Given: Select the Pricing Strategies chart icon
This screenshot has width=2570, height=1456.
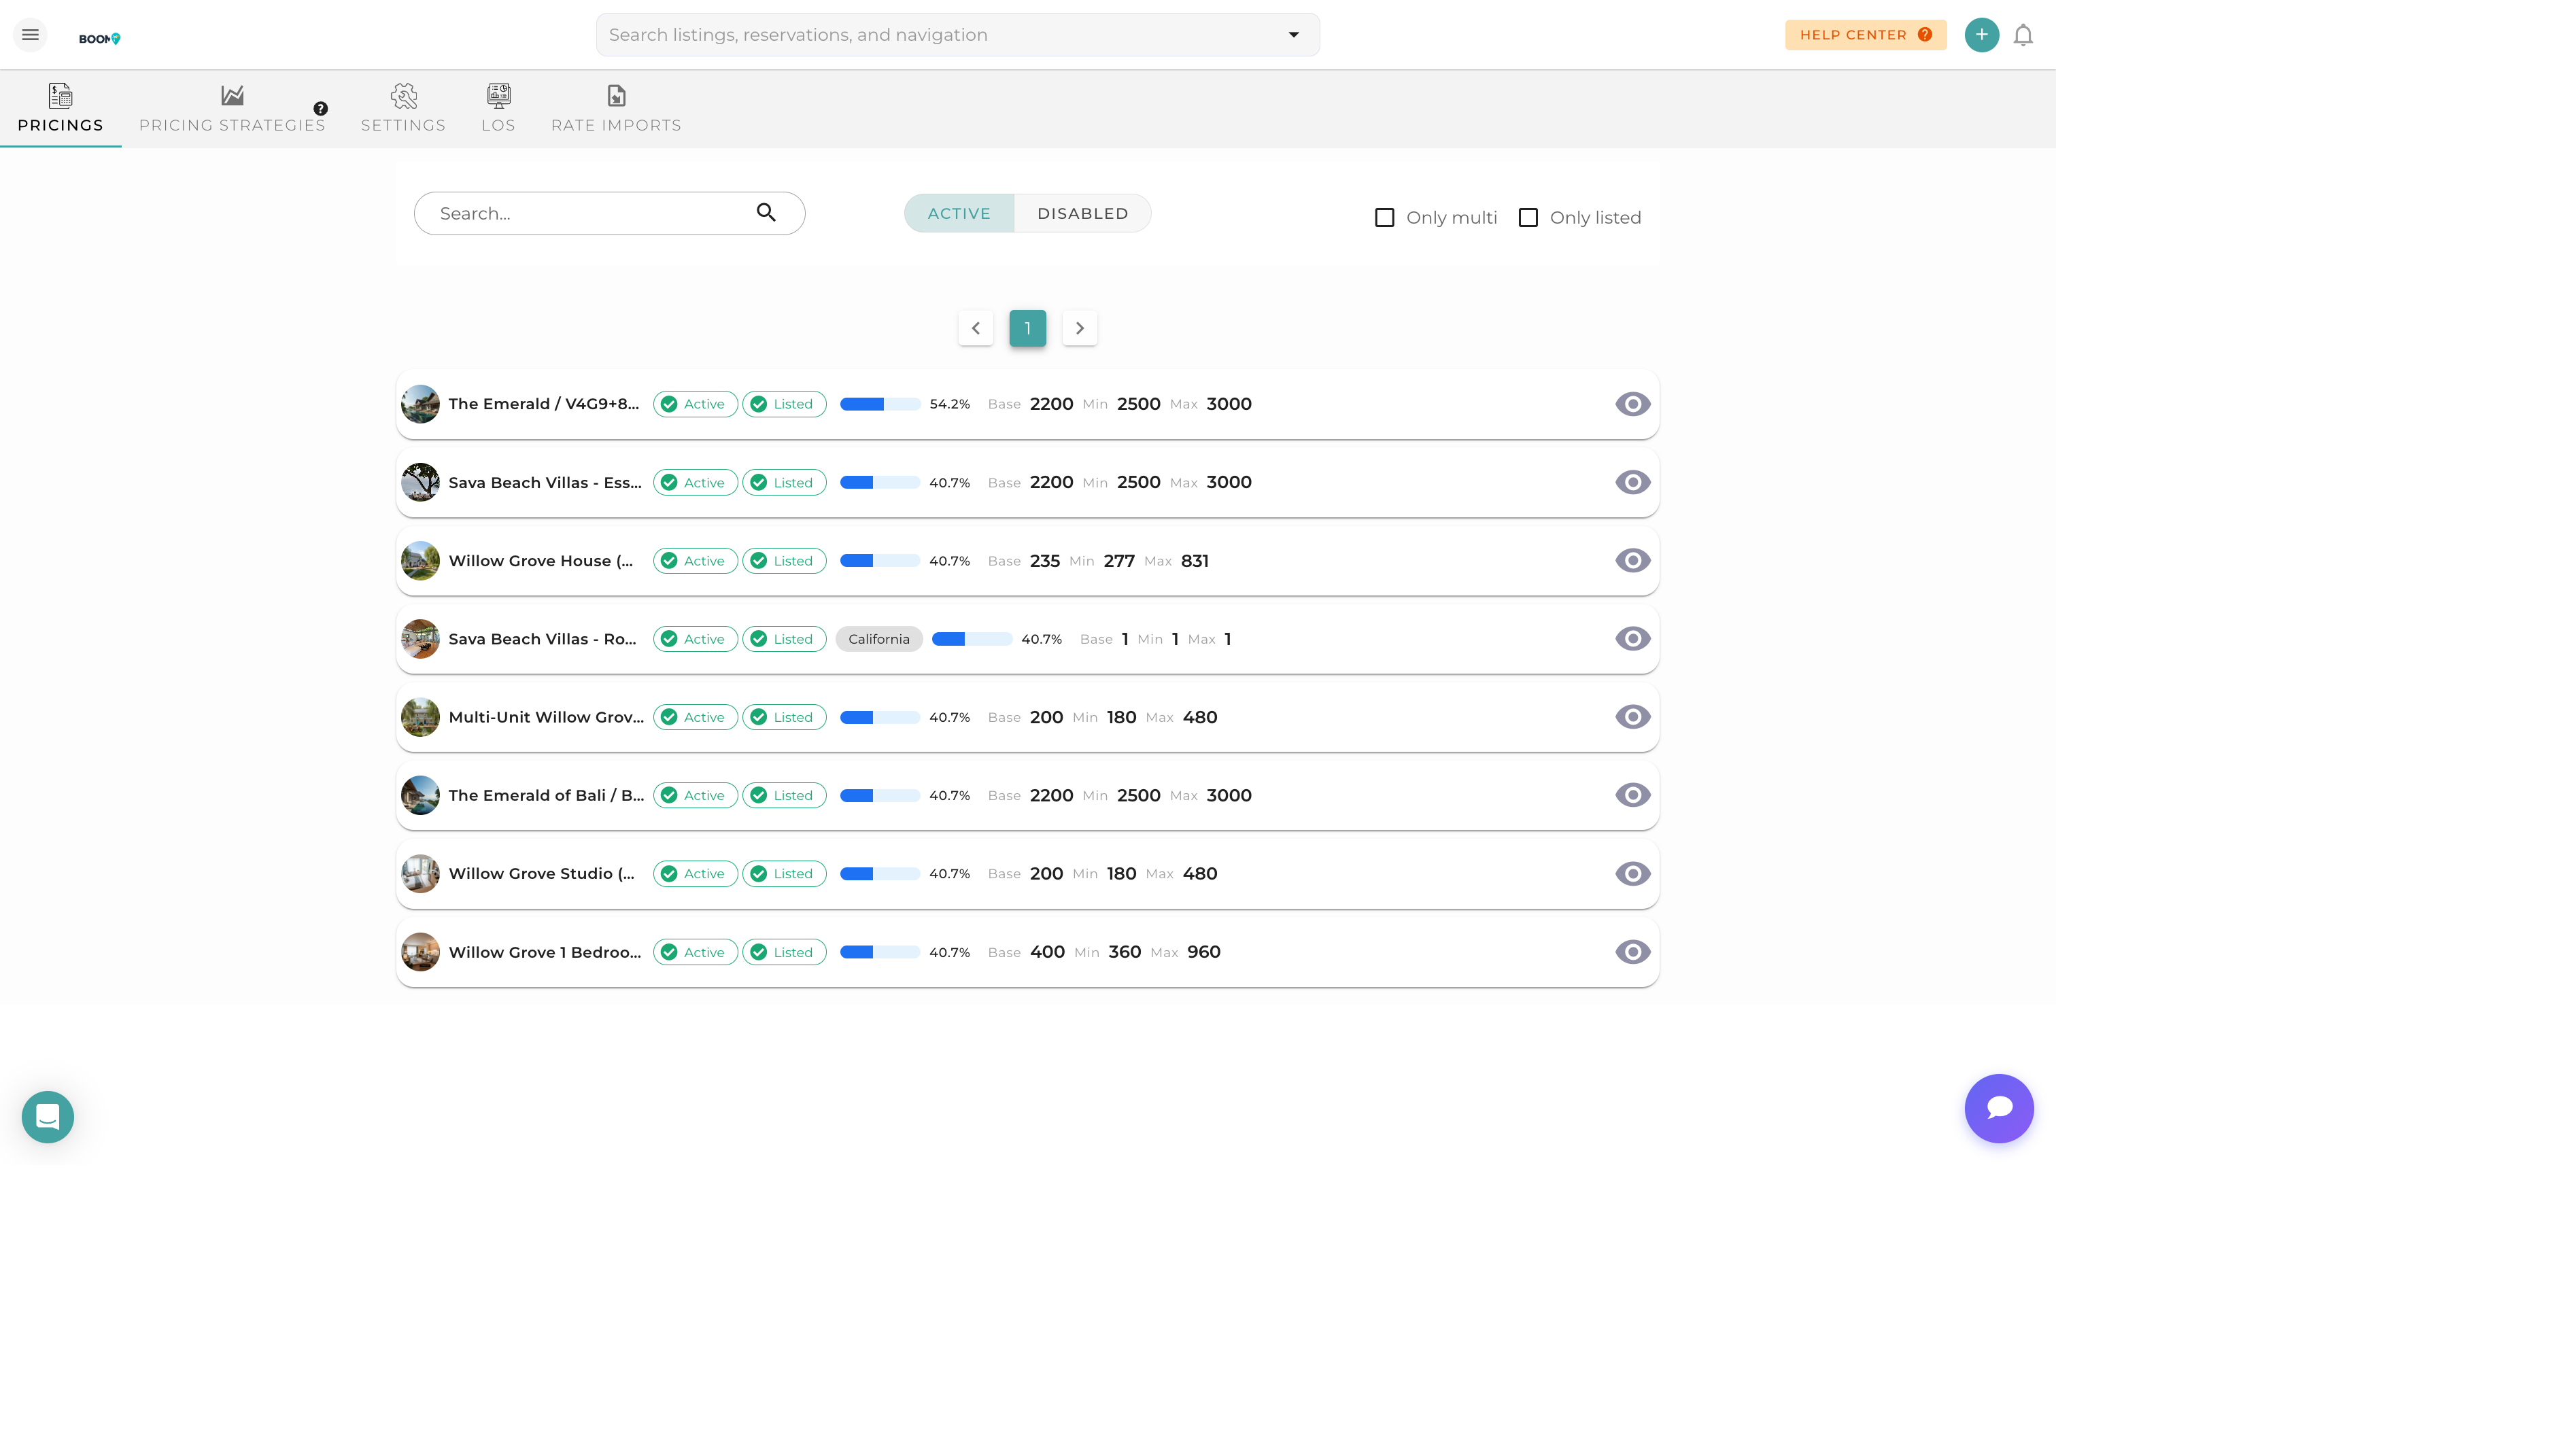Looking at the screenshot, I should [x=232, y=95].
